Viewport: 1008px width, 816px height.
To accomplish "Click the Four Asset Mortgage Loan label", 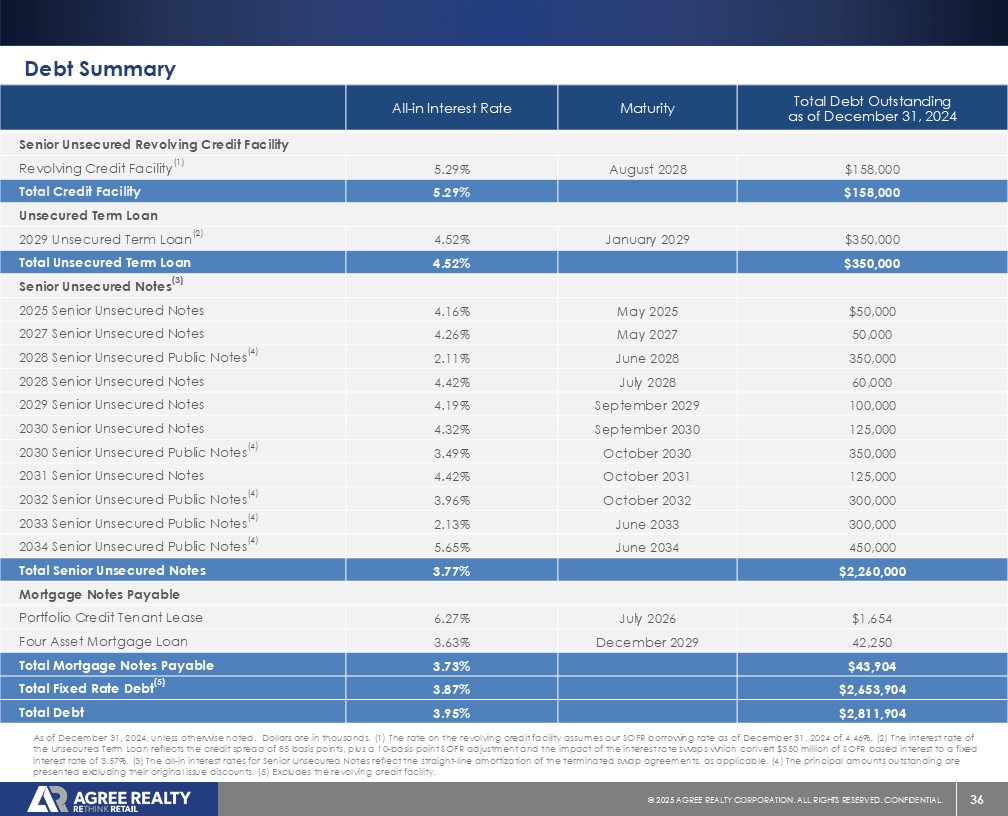I will coord(103,641).
